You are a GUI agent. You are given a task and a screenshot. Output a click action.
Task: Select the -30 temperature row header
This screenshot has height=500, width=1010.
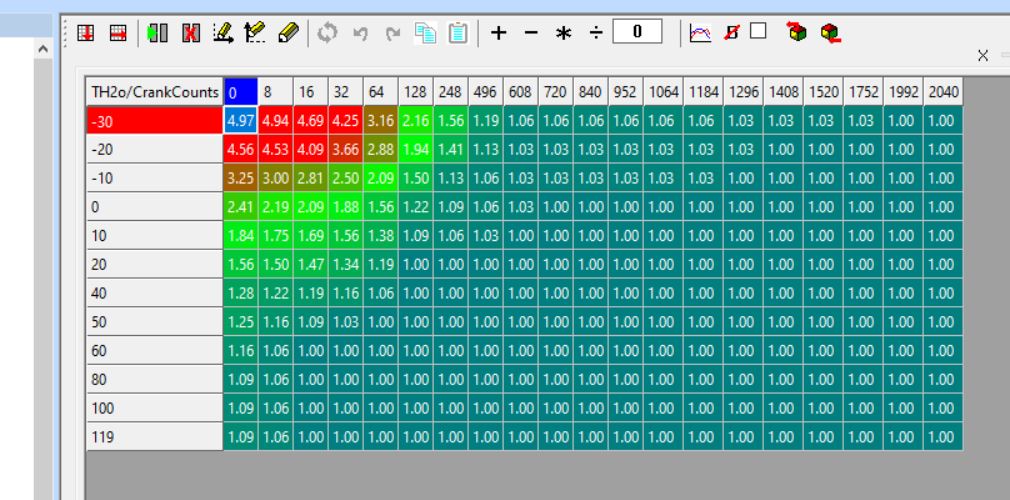[154, 121]
